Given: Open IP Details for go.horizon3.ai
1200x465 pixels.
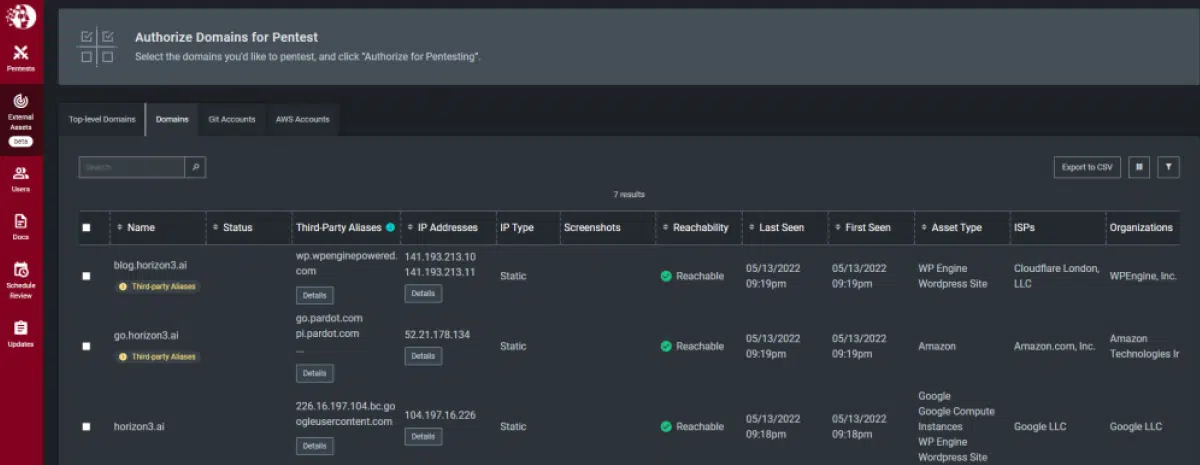Looking at the screenshot, I should click(x=423, y=356).
